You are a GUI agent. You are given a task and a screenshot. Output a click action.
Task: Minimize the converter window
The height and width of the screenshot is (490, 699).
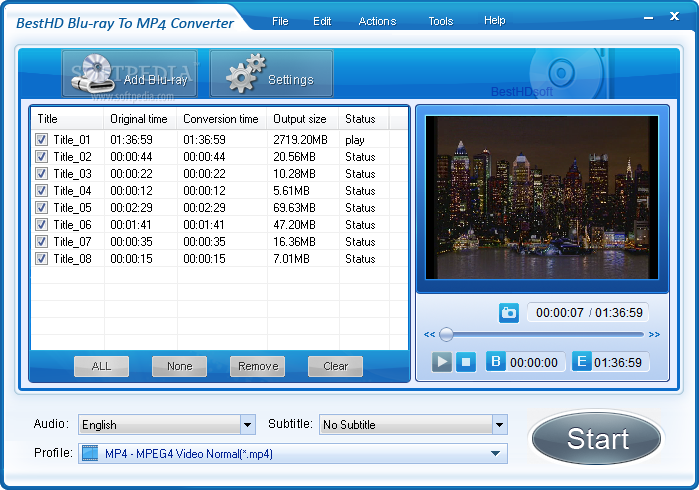tap(649, 18)
